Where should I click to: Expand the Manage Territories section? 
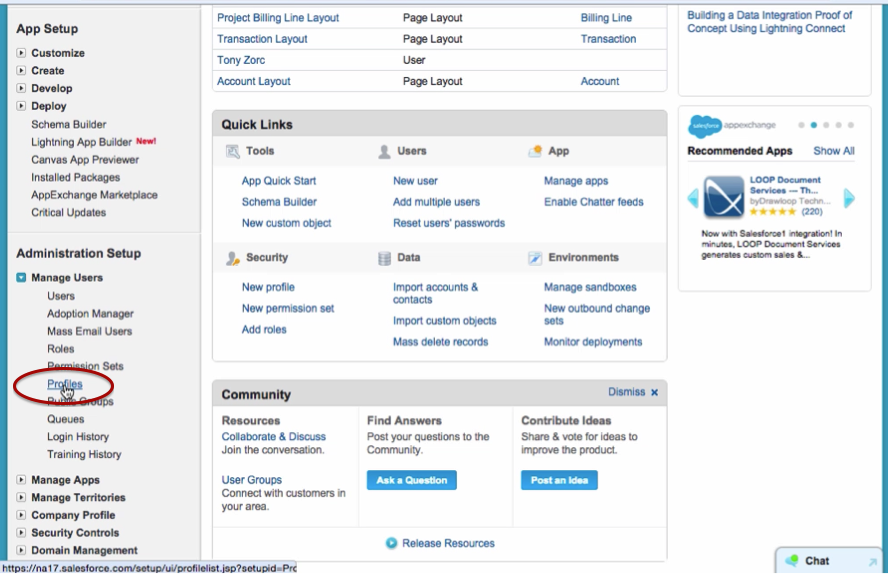21,497
